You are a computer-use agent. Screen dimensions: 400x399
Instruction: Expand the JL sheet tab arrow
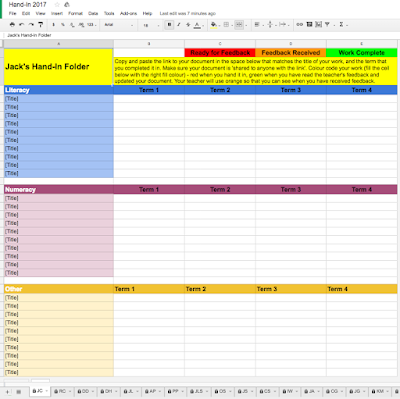[137, 391]
